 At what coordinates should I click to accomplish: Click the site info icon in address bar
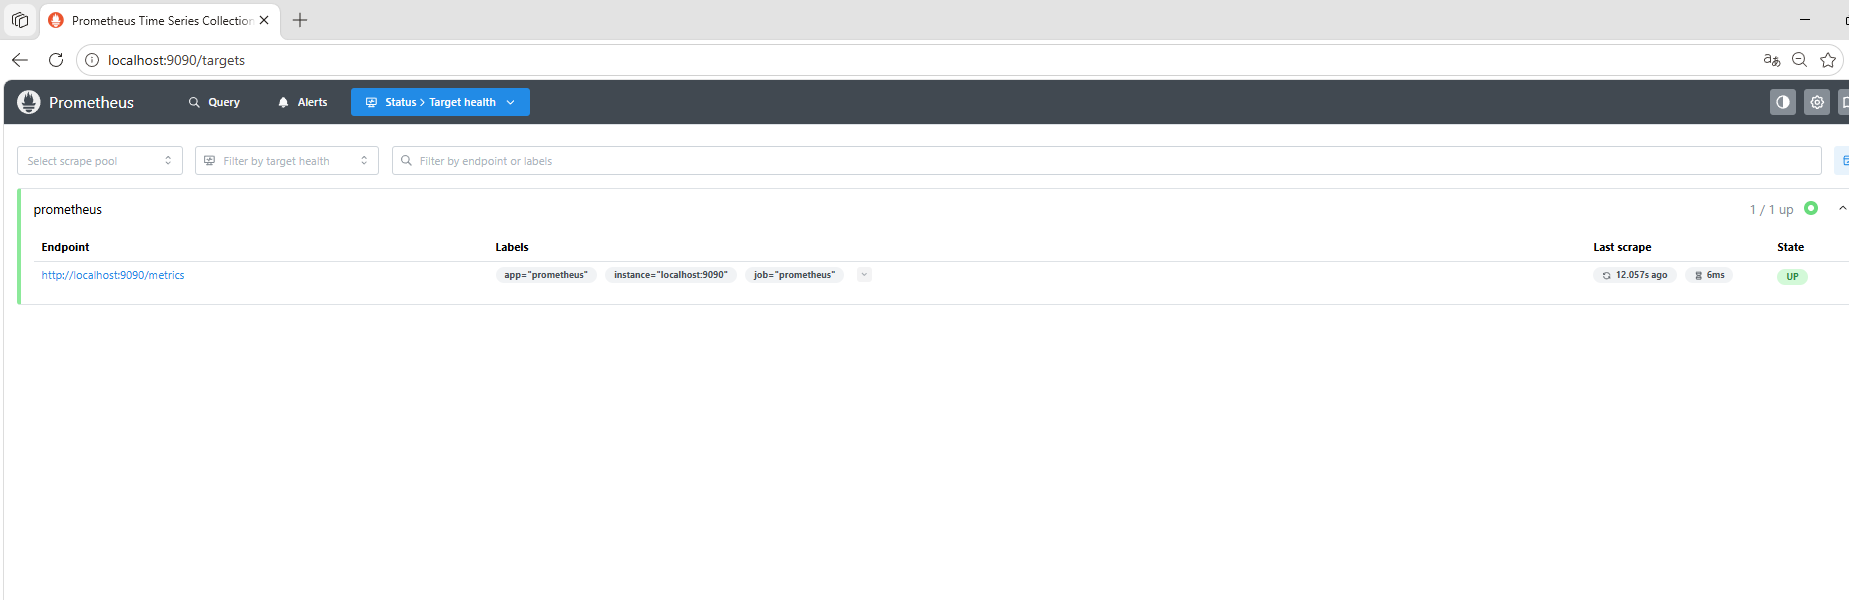click(x=92, y=60)
